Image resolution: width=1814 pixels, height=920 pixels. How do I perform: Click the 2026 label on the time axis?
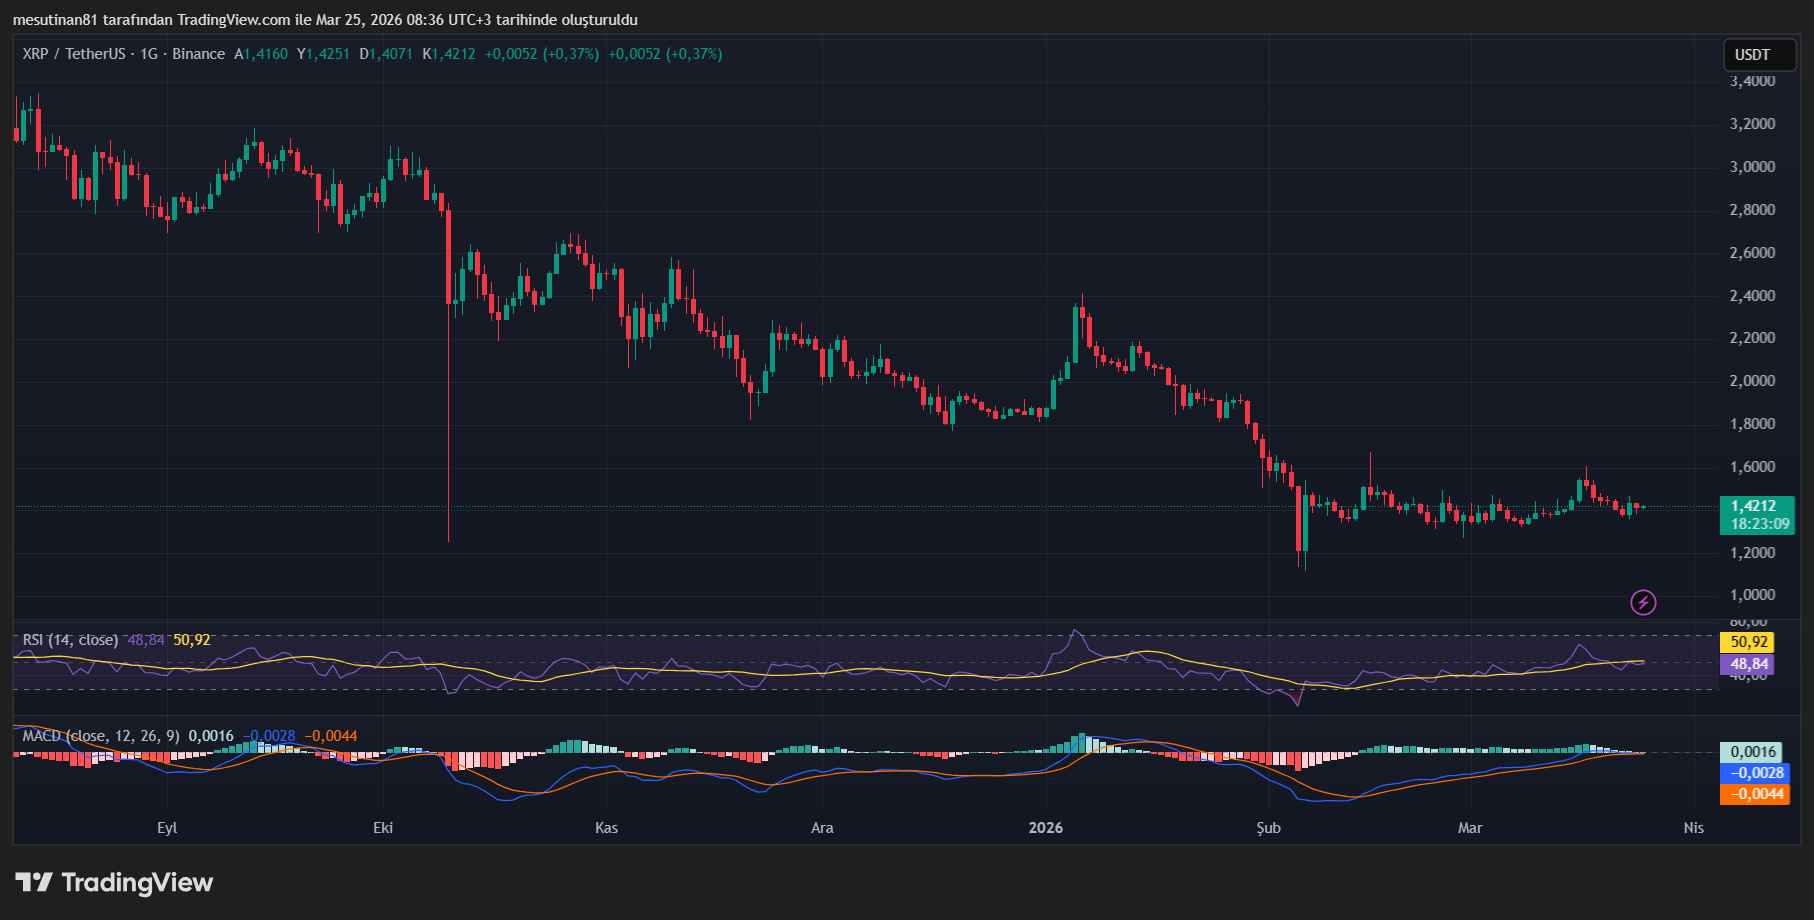click(1045, 828)
